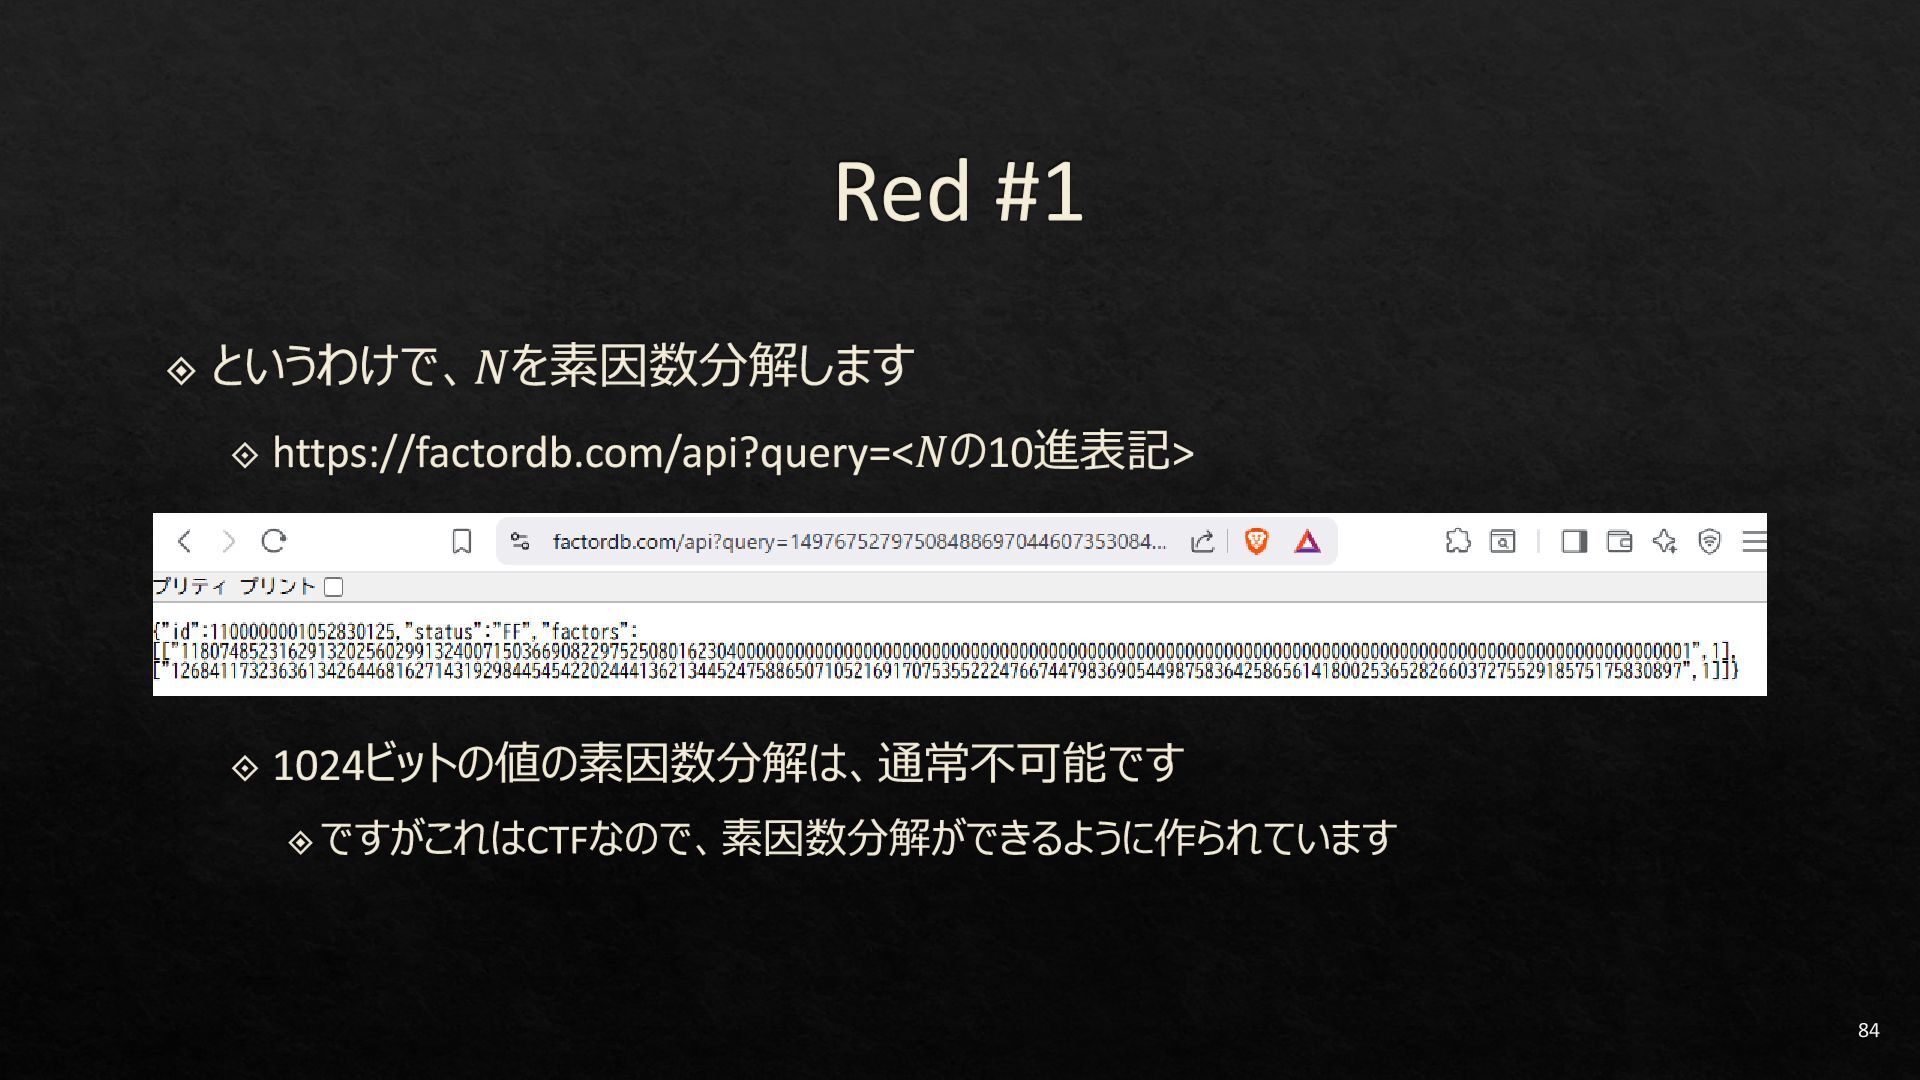Open site settings icon in address bar
This screenshot has width=1920, height=1080.
coord(520,541)
